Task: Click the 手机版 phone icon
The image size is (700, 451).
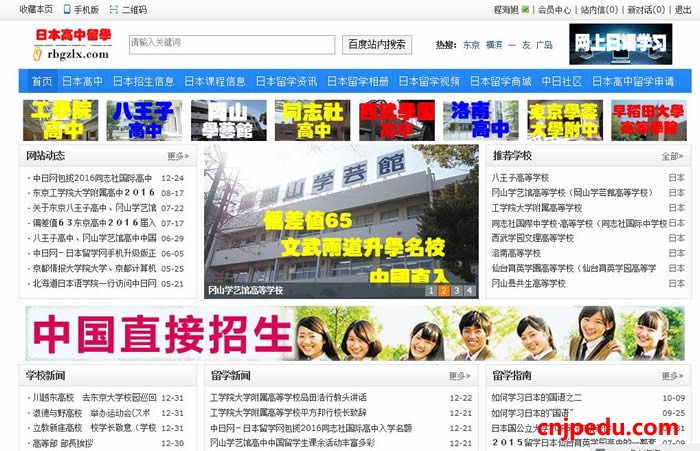Action: click(x=67, y=9)
